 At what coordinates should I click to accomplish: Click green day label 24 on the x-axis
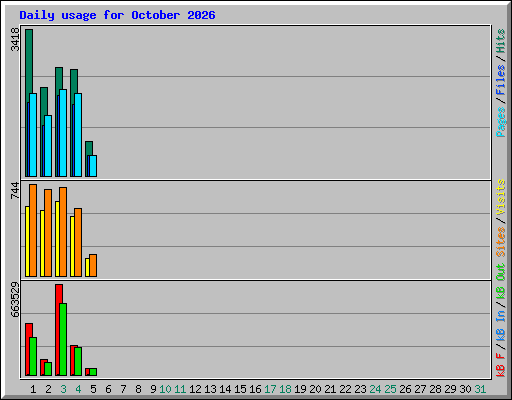(375, 389)
